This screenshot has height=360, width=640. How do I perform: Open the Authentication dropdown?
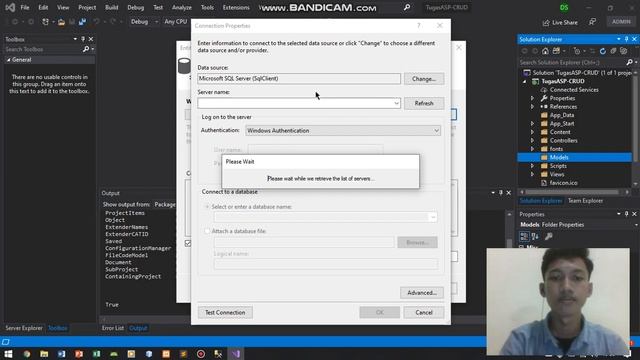[x=436, y=131]
